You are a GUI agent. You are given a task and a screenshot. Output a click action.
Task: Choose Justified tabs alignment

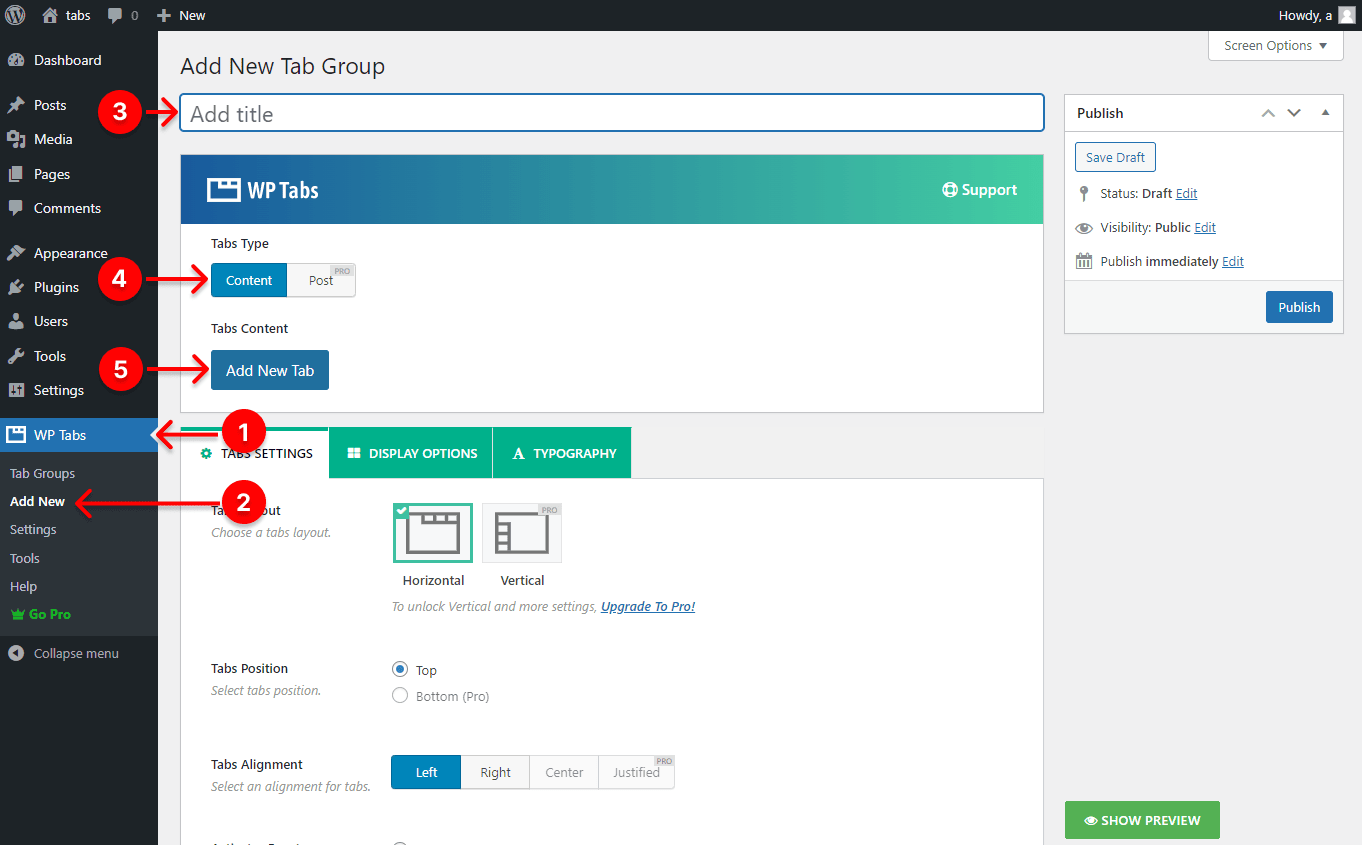click(x=637, y=772)
